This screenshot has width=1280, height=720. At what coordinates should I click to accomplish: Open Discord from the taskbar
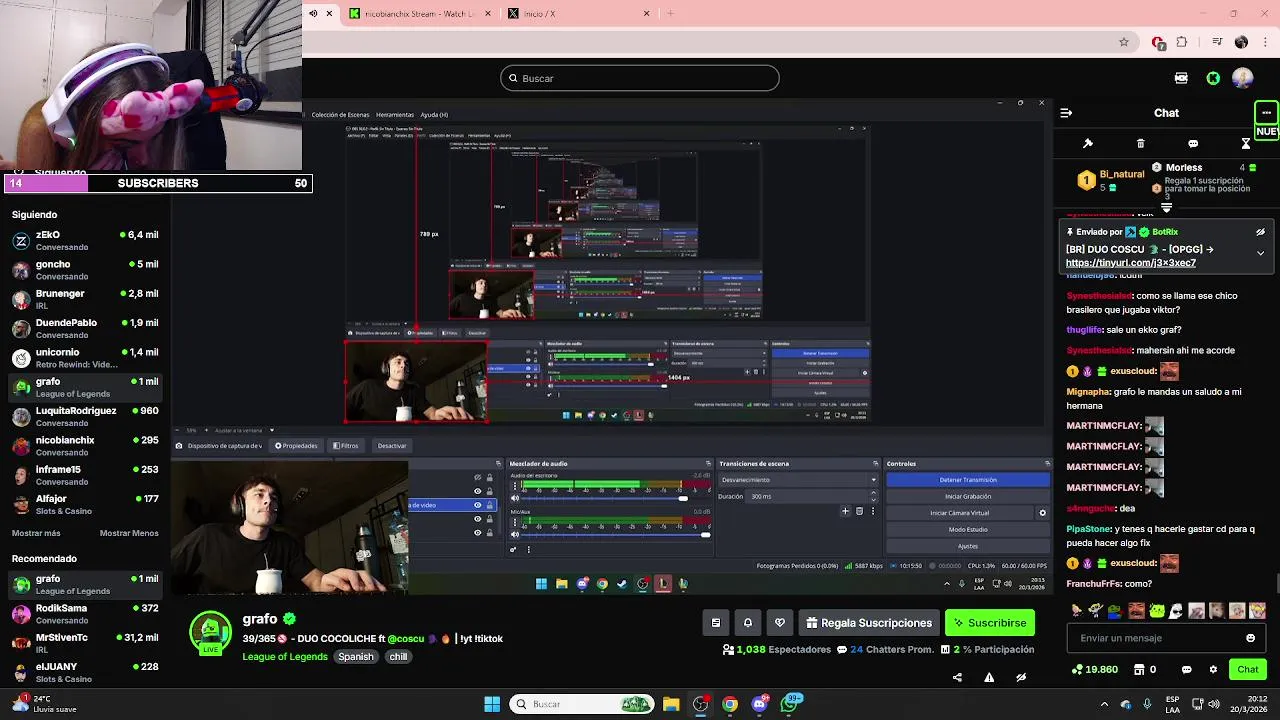[x=759, y=704]
